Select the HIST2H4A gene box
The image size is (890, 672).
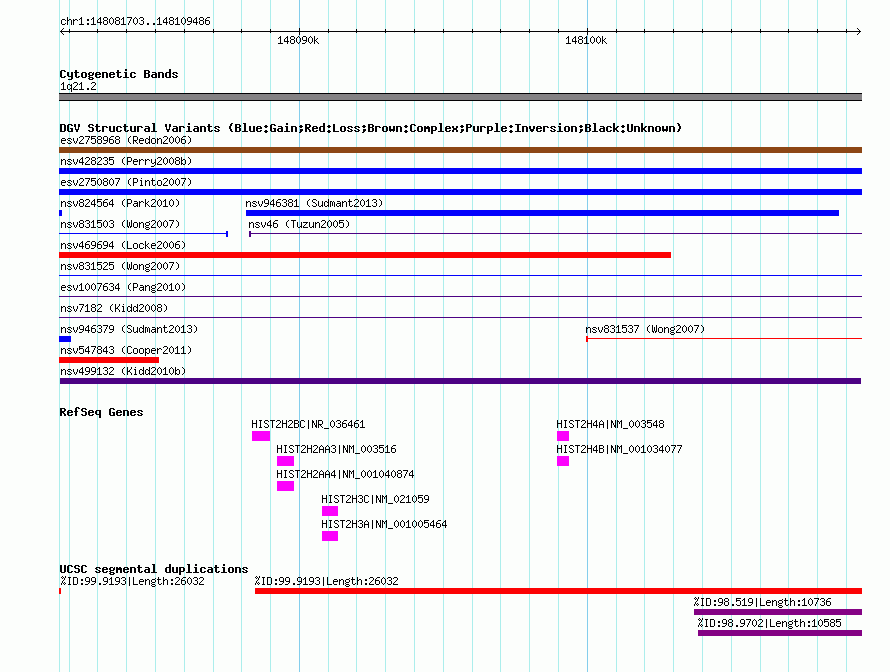click(563, 436)
